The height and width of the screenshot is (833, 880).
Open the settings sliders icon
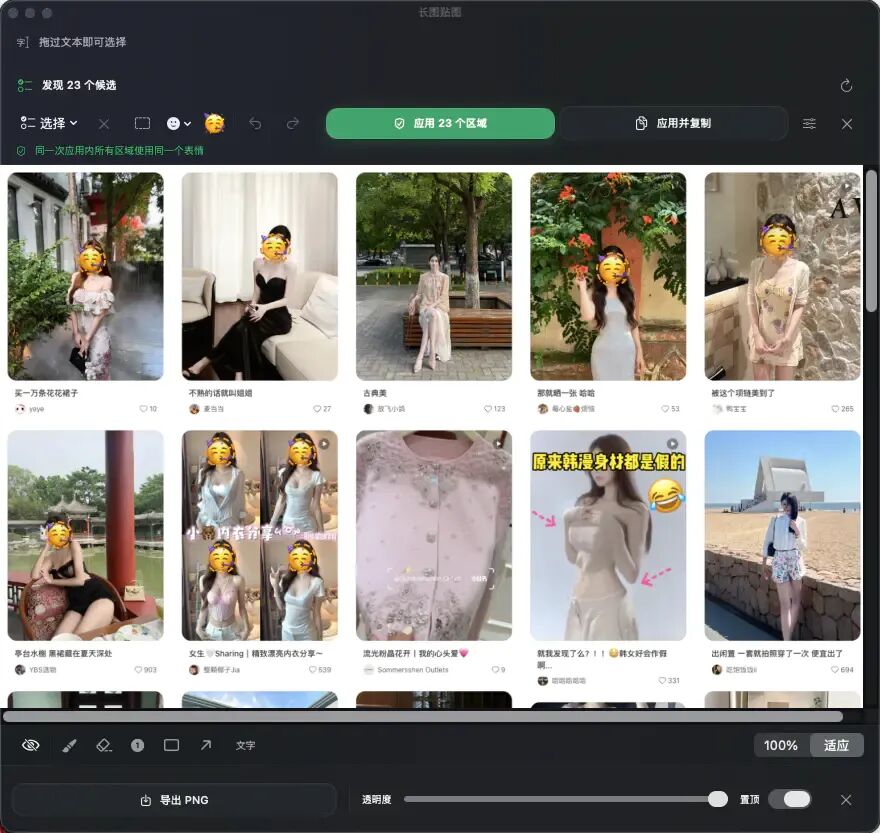pyautogui.click(x=809, y=123)
